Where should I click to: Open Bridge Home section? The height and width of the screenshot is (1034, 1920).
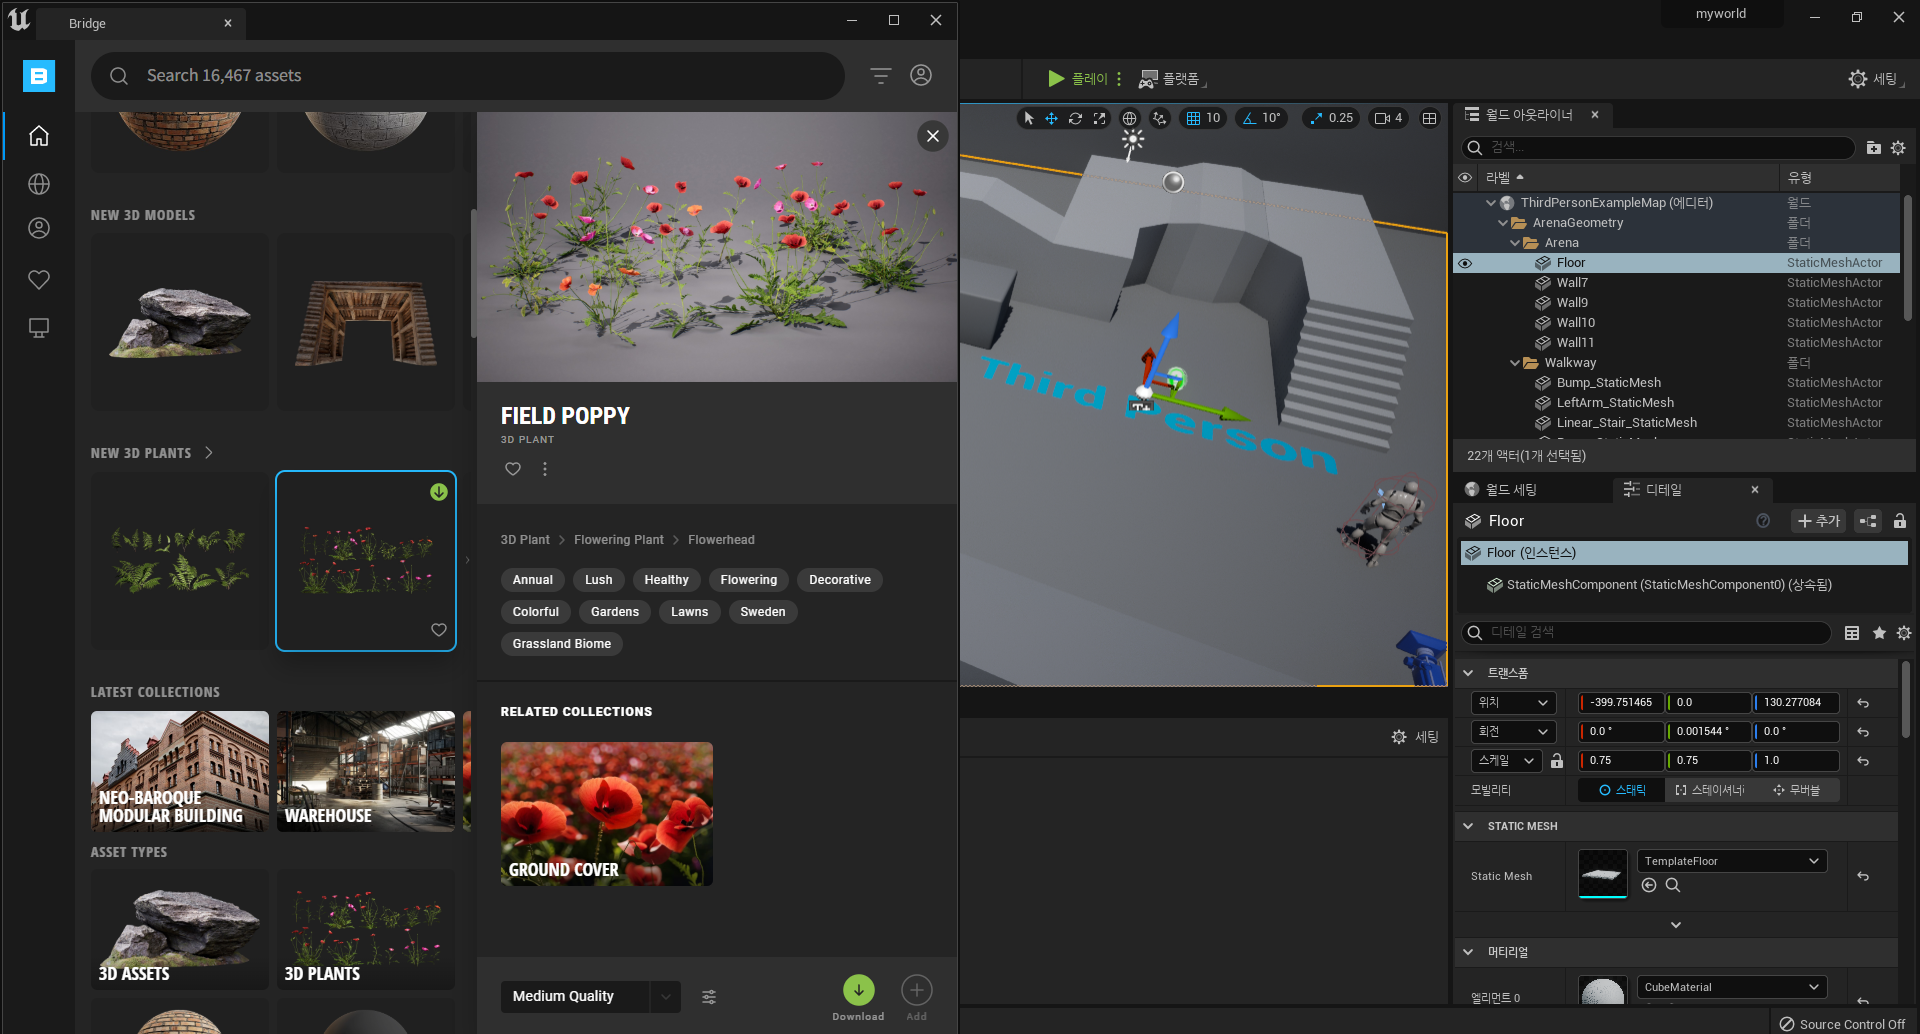(x=39, y=136)
